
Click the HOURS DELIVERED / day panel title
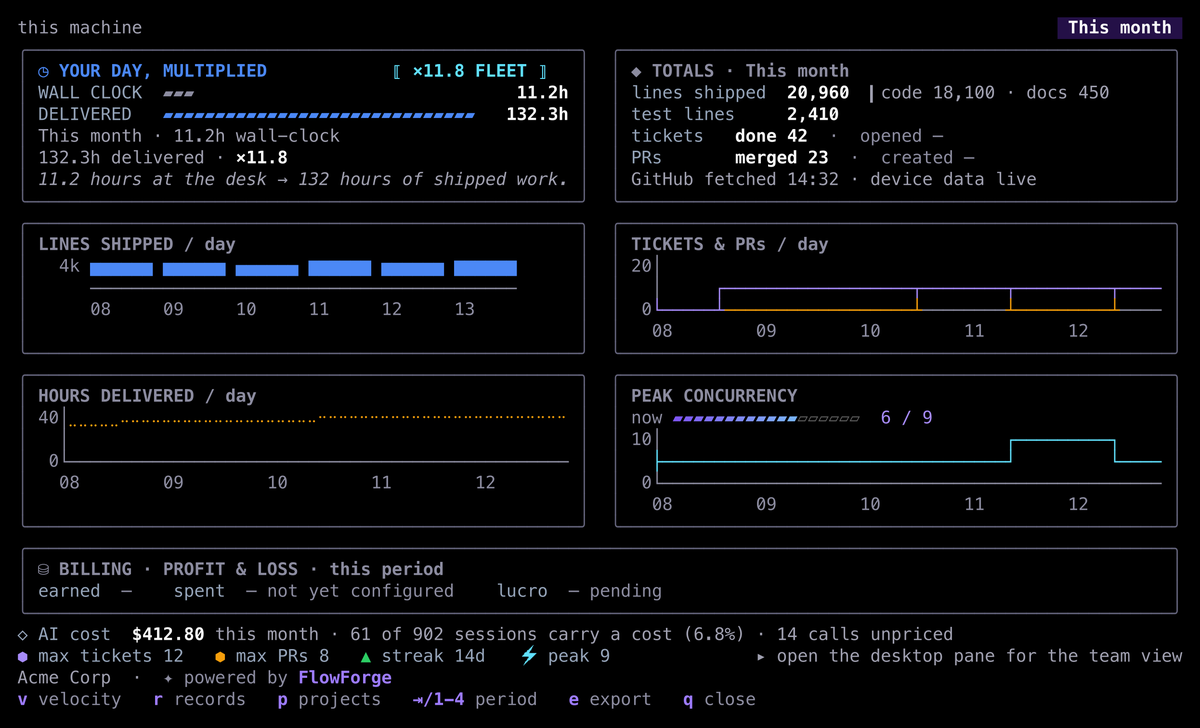coord(147,396)
